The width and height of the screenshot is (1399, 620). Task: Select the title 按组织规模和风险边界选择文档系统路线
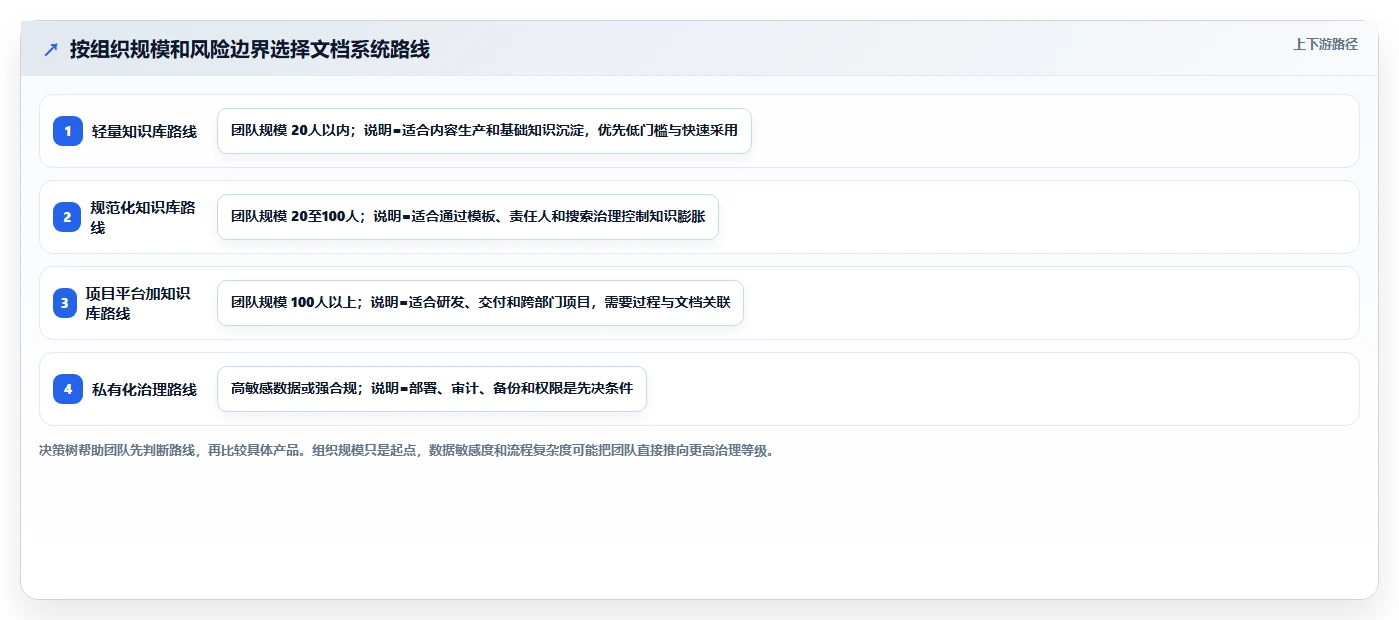[x=250, y=50]
